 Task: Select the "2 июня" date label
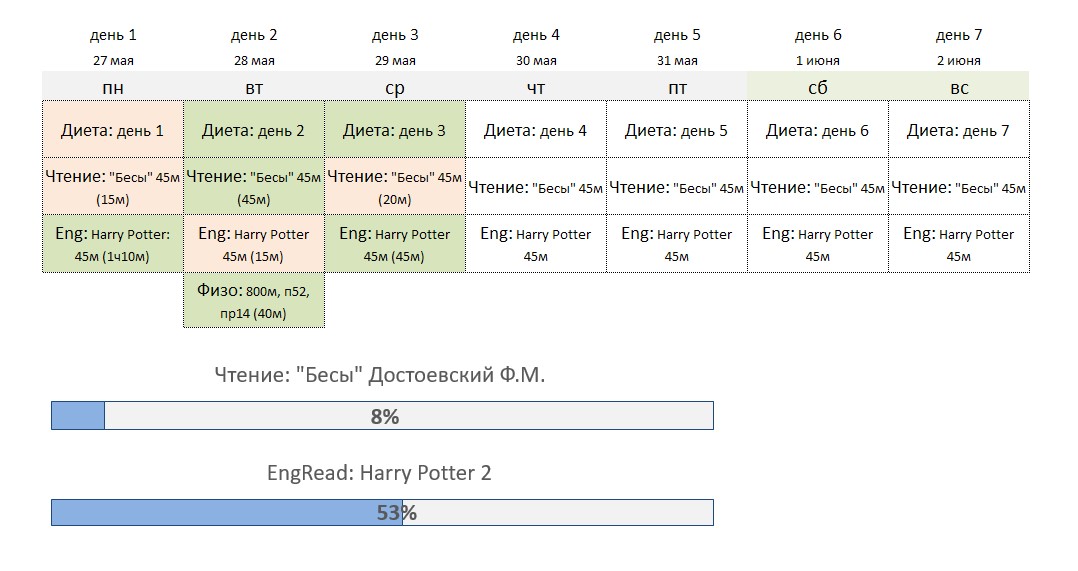(x=958, y=60)
